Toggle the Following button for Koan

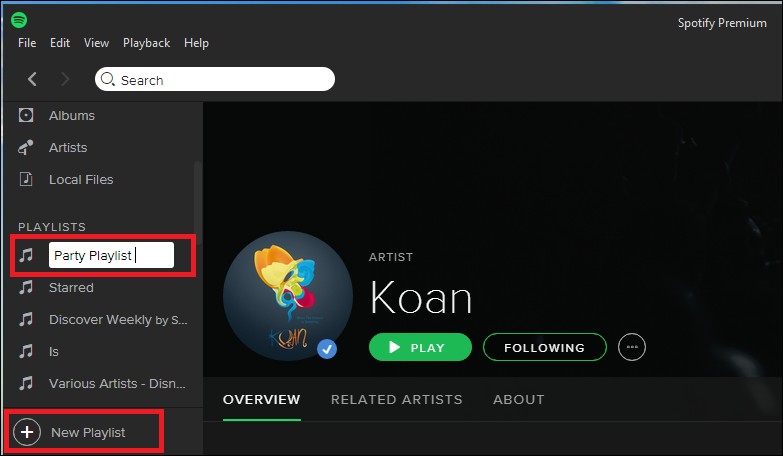[x=545, y=347]
